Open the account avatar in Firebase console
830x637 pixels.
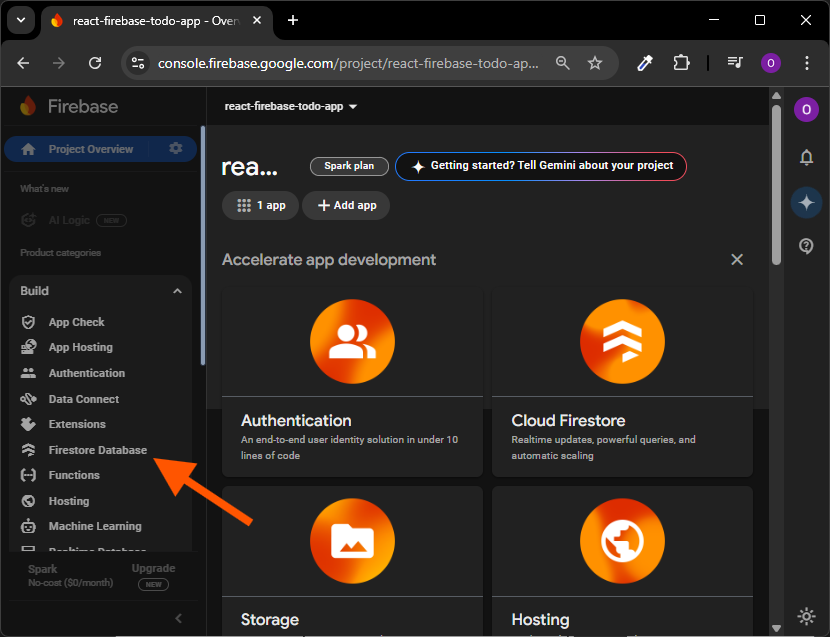coord(806,110)
